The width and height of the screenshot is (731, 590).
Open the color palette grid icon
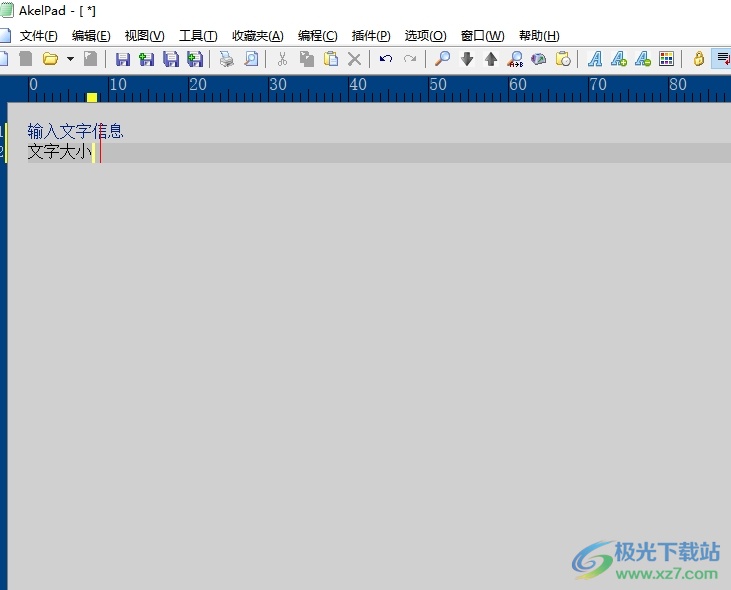pyautogui.click(x=666, y=59)
